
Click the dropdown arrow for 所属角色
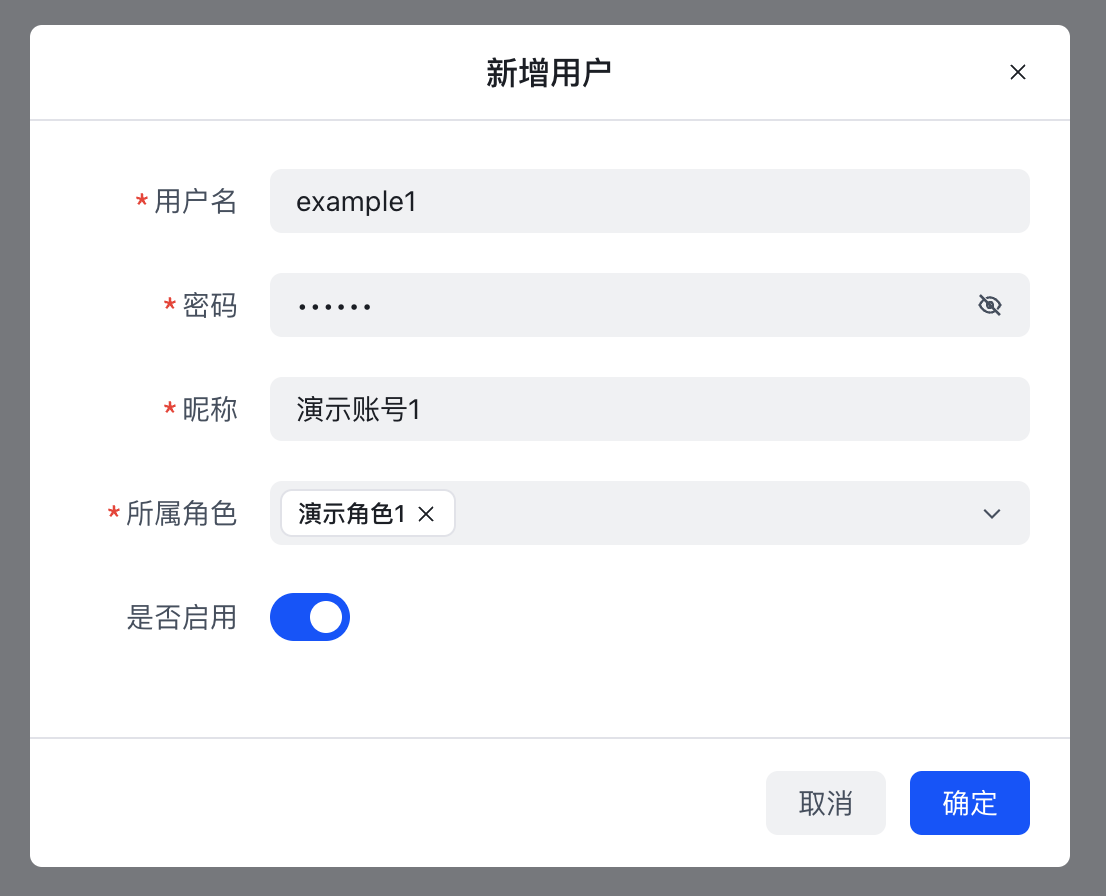click(x=992, y=514)
